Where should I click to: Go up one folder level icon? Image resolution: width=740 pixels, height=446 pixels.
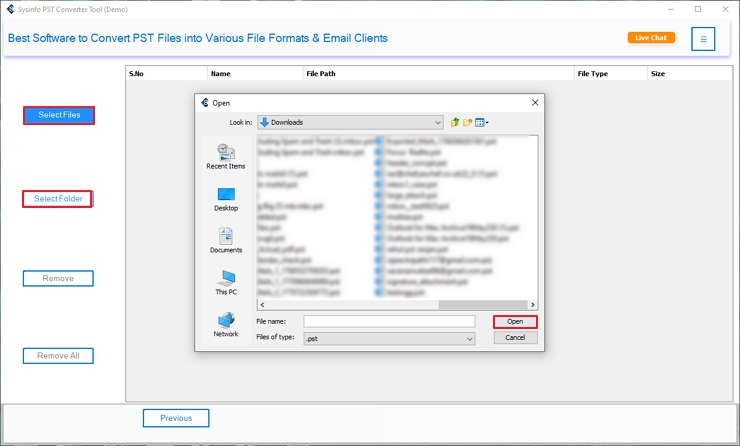454,123
